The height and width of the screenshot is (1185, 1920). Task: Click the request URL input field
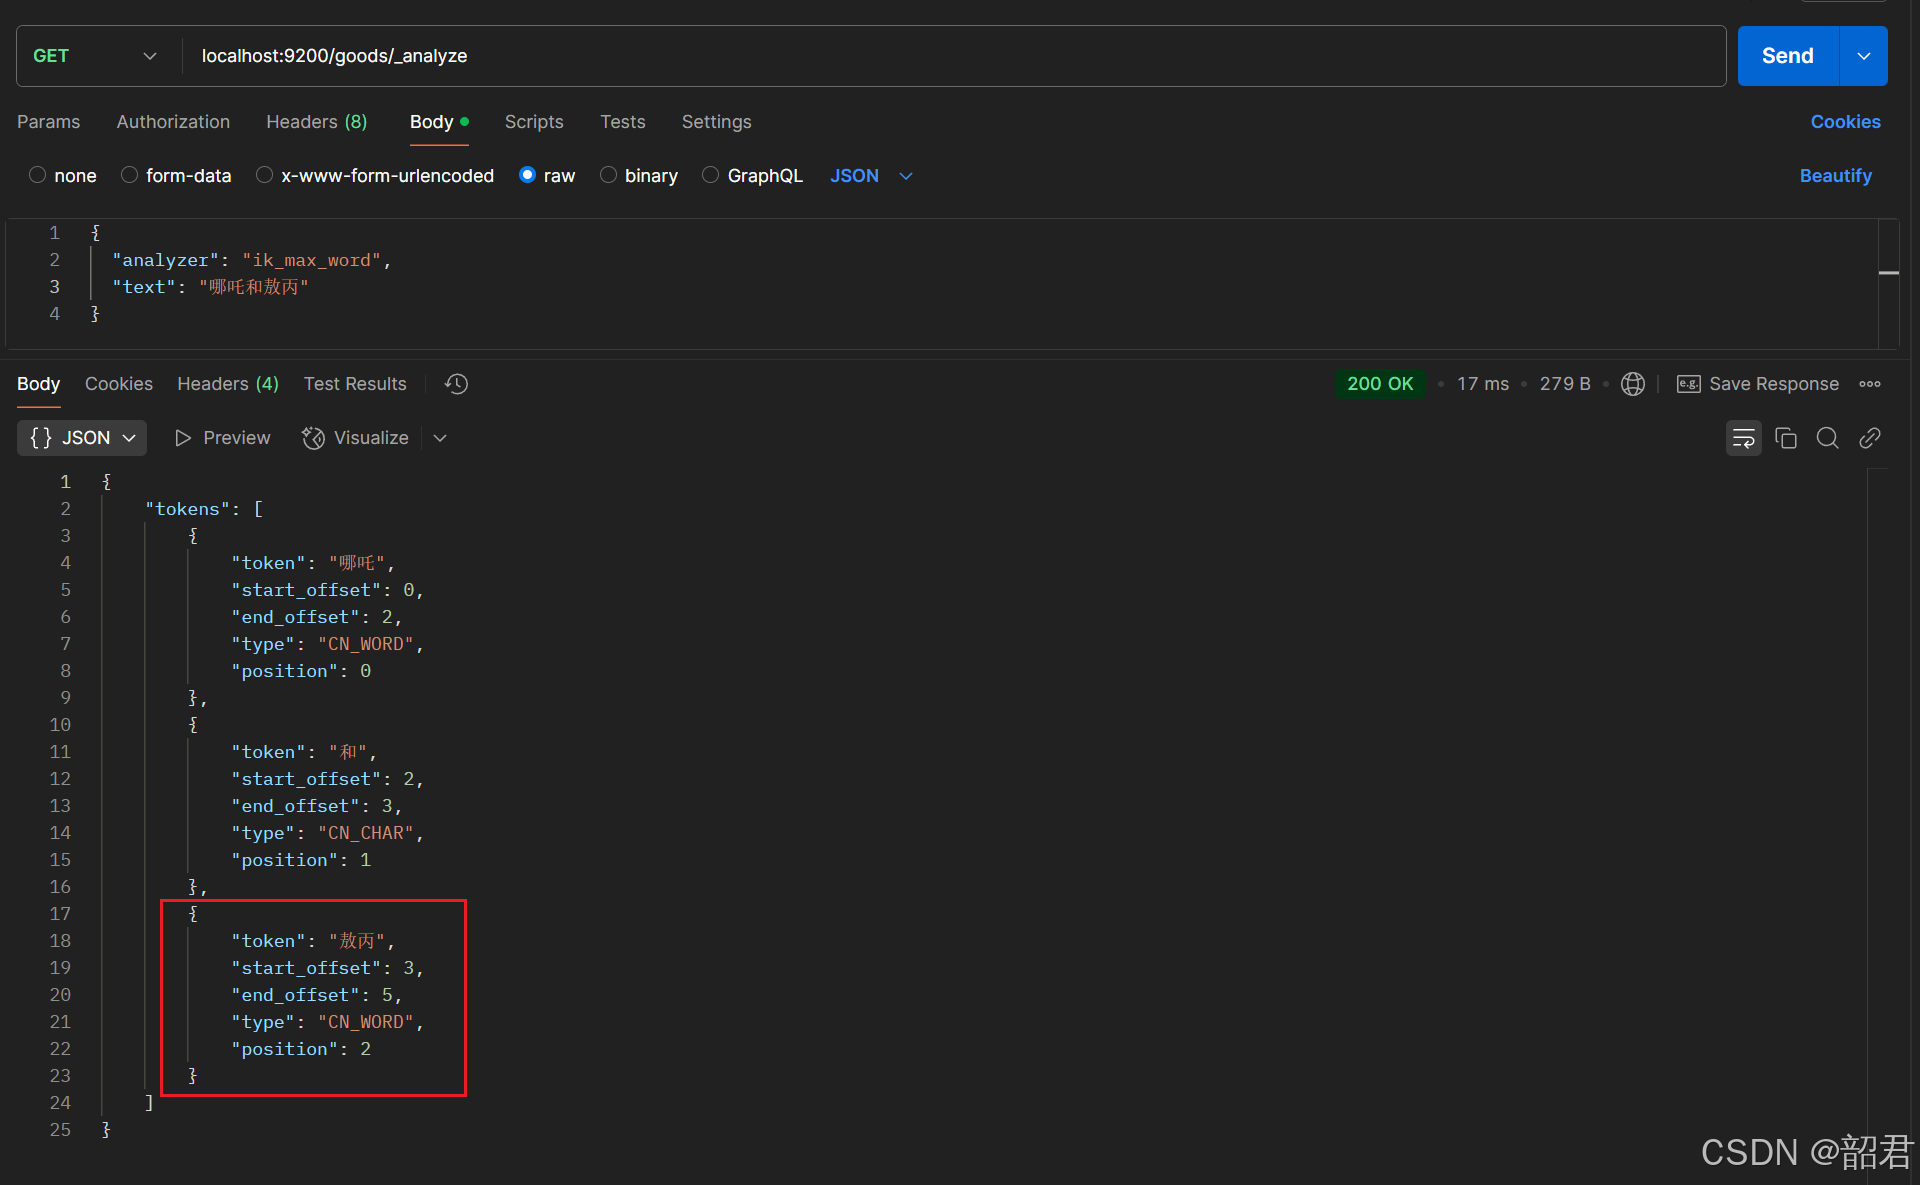[950, 56]
